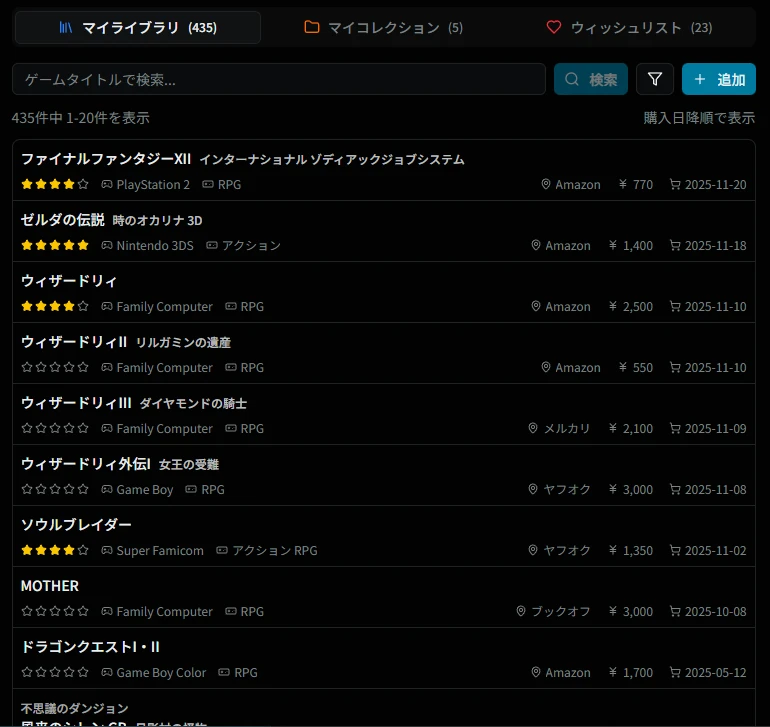Click the magnifier icon in the 検索 button
770x727 pixels.
[x=573, y=79]
